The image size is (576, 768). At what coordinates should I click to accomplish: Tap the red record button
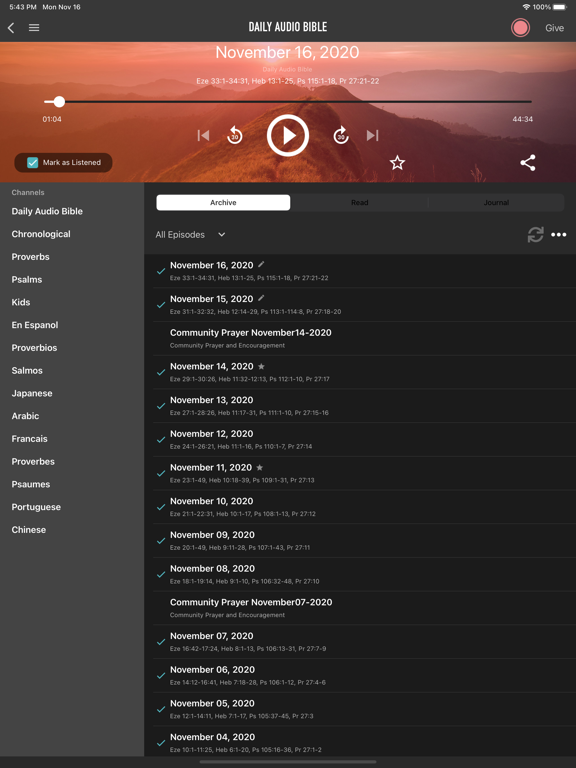520,28
